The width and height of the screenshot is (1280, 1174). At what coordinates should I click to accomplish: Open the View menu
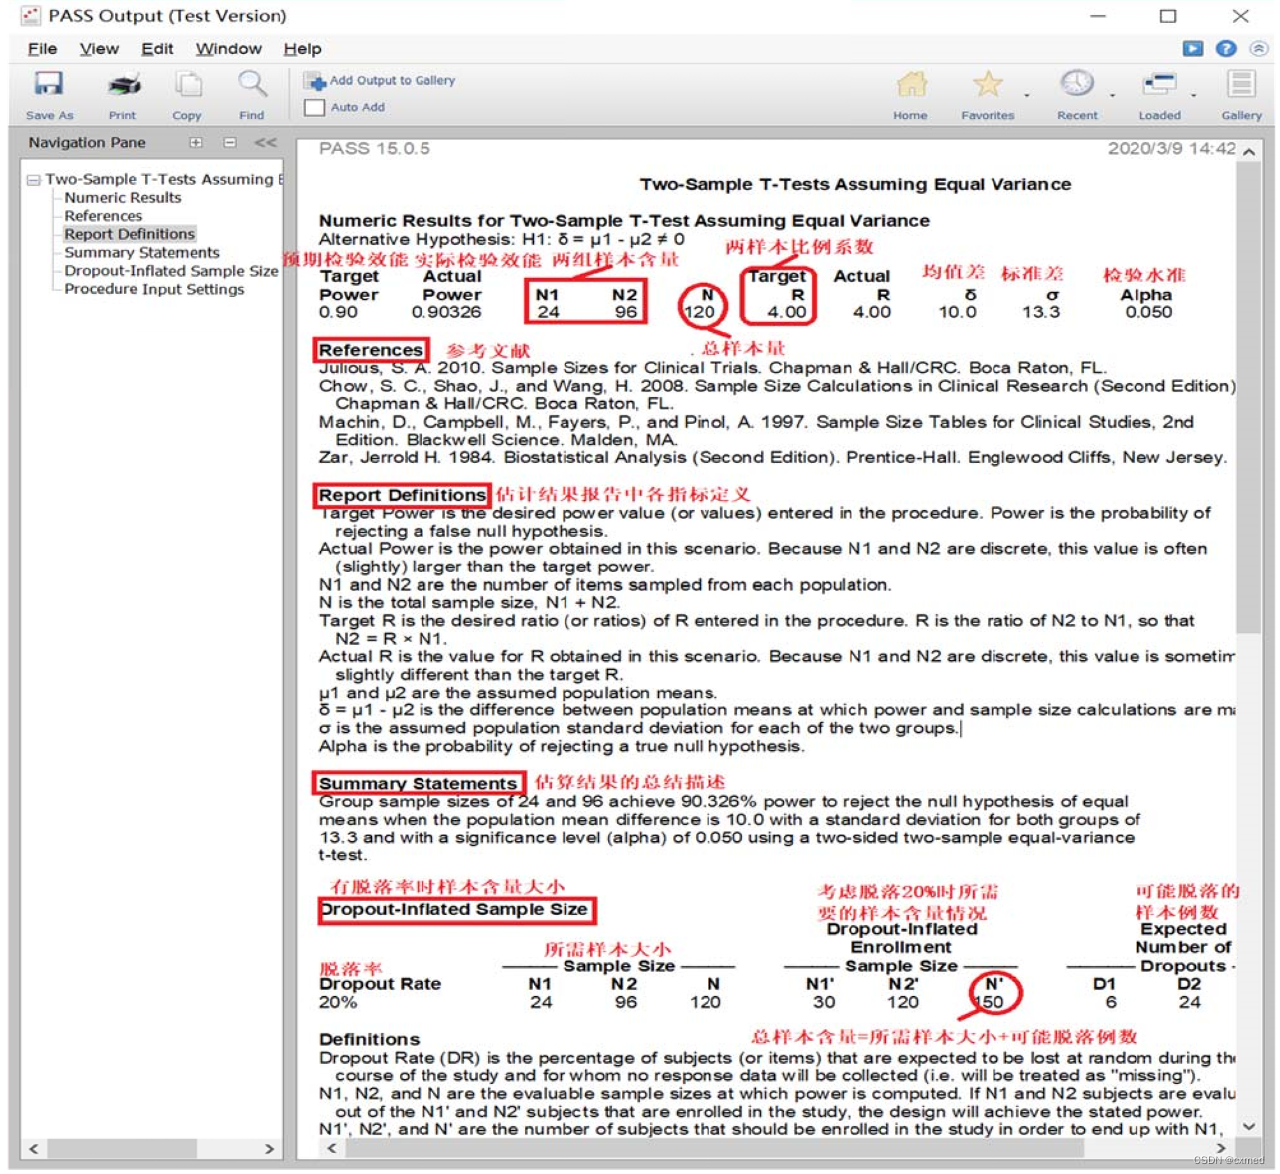(99, 49)
